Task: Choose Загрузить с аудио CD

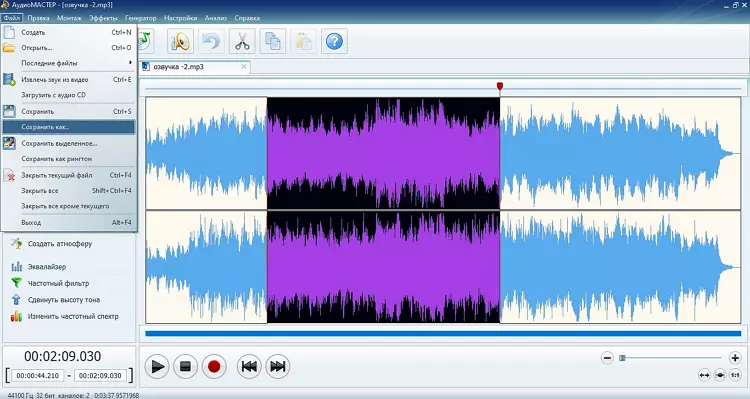Action: coord(69,95)
